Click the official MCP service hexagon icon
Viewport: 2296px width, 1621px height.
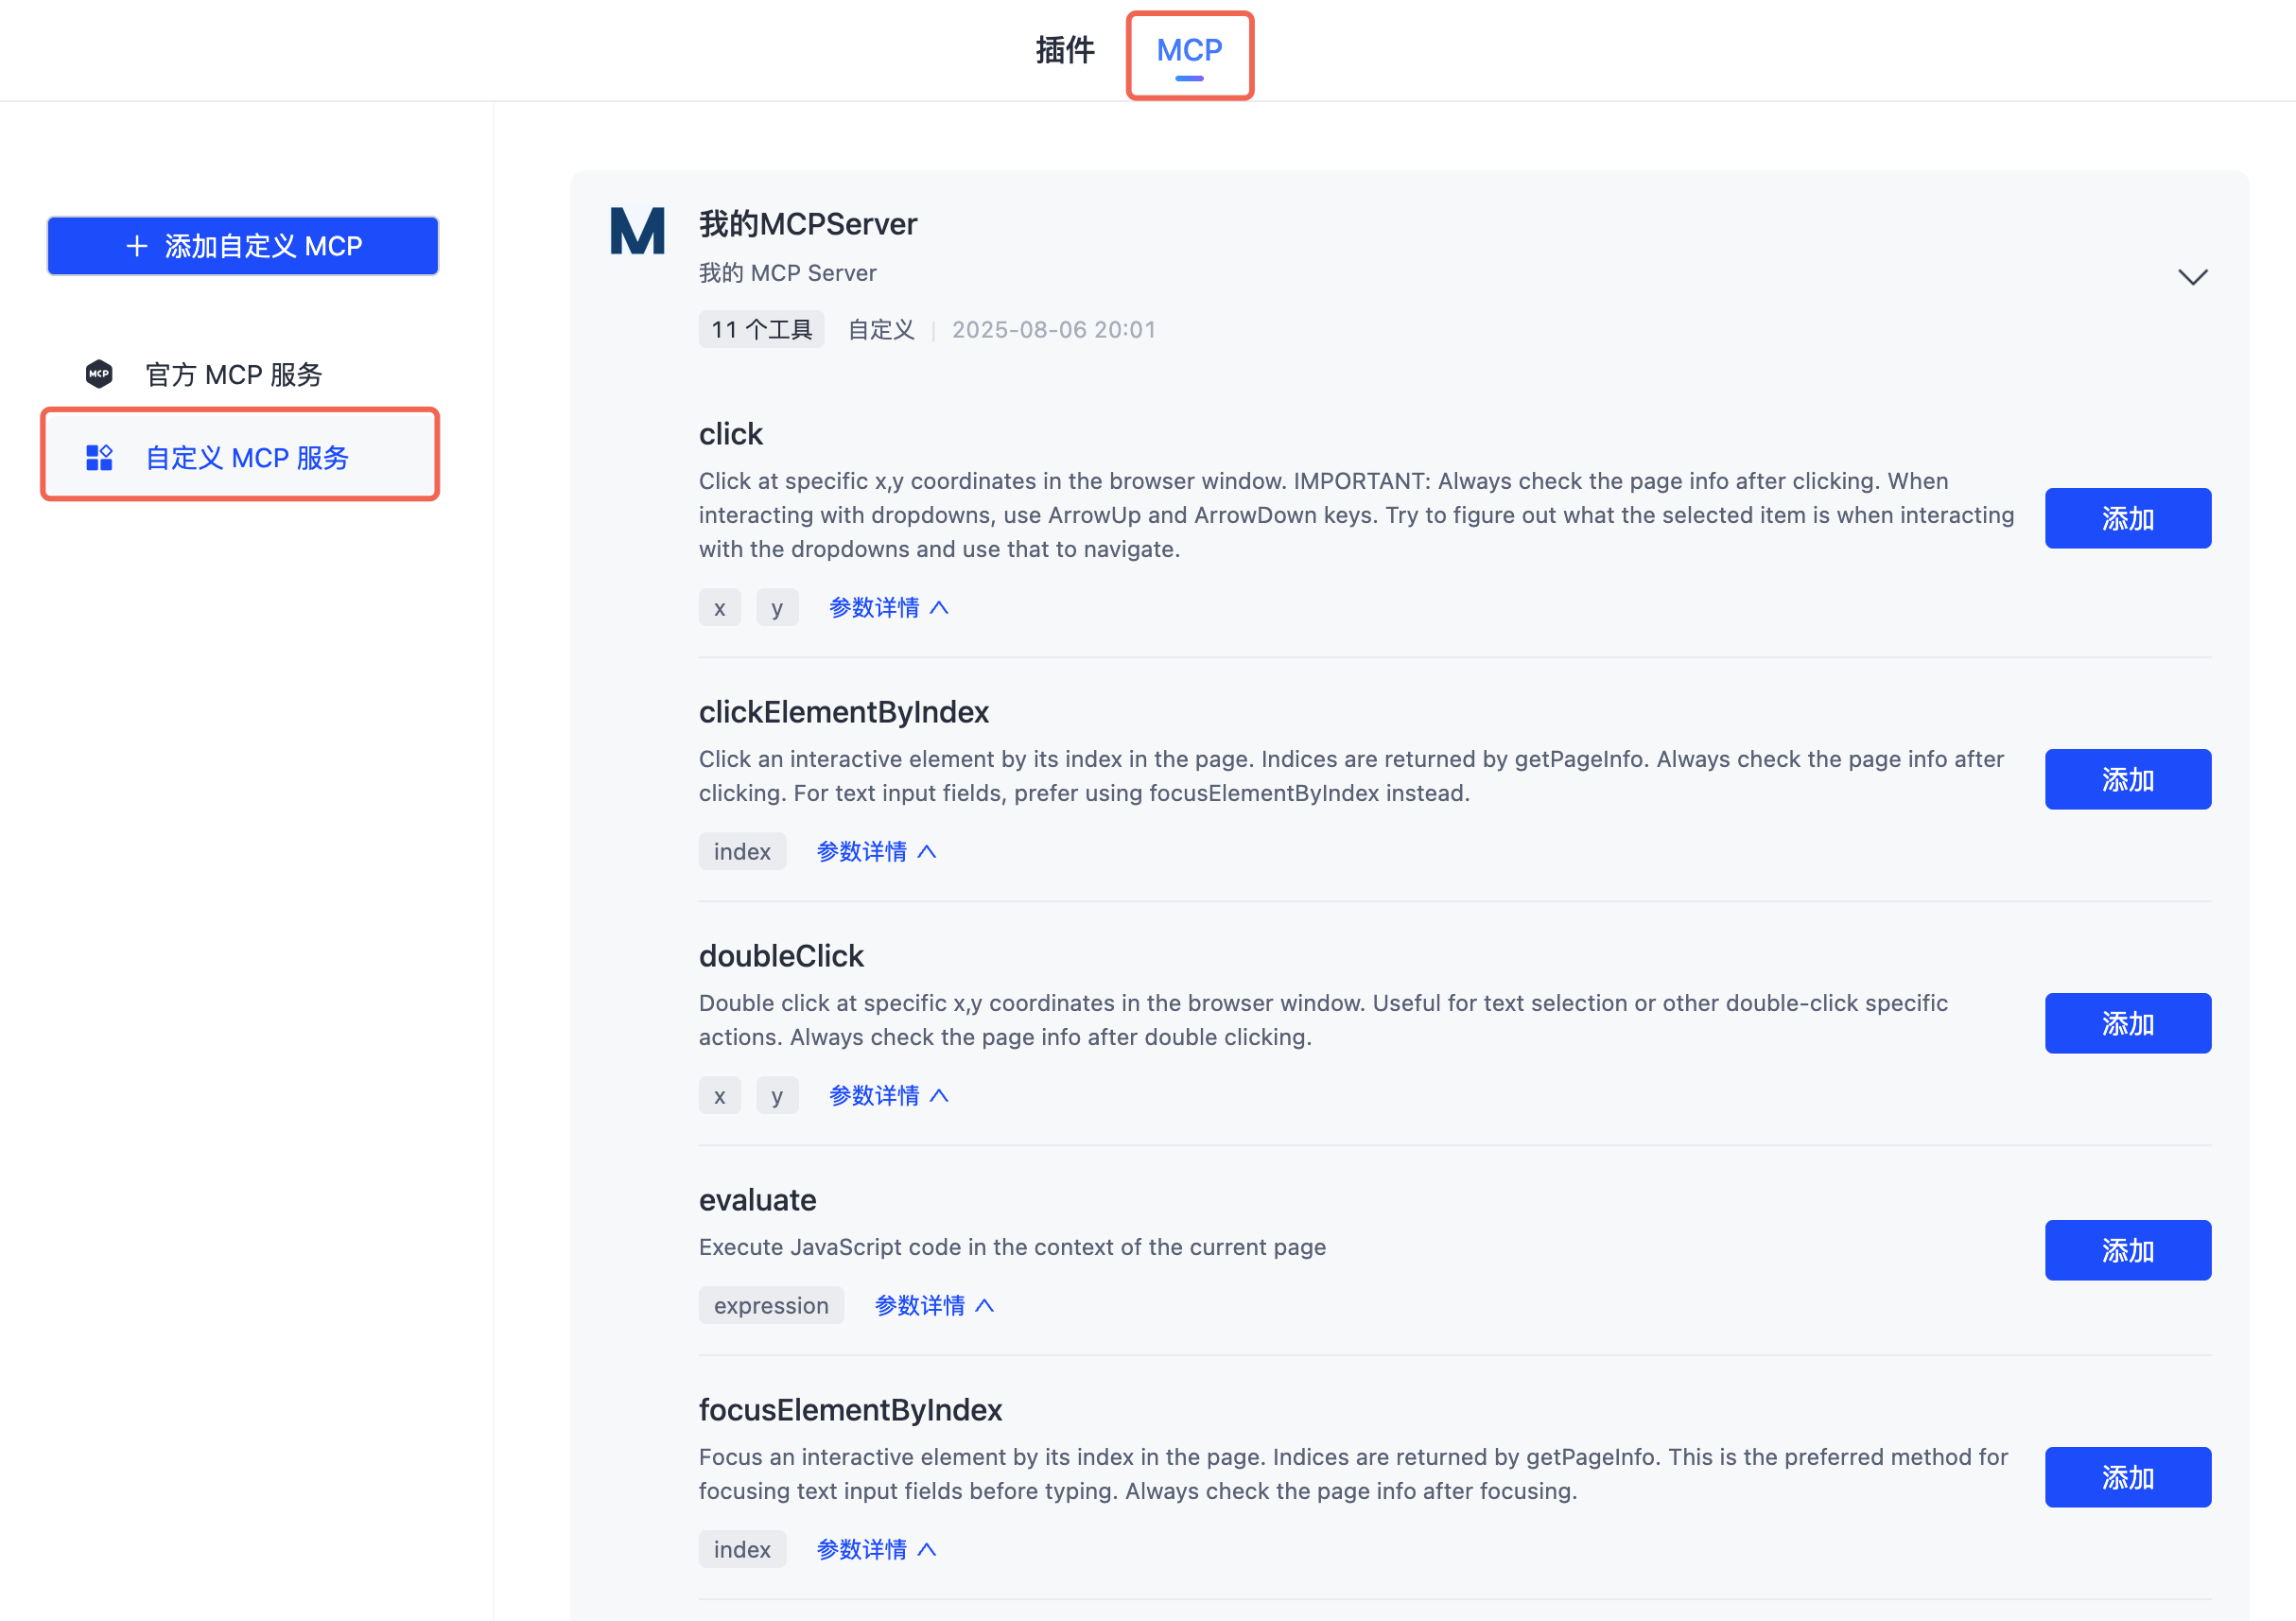pyautogui.click(x=99, y=374)
